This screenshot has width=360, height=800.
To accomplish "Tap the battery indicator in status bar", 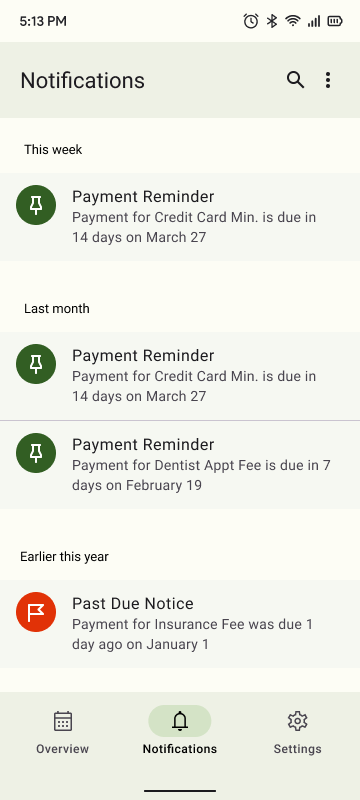I will pyautogui.click(x=335, y=21).
